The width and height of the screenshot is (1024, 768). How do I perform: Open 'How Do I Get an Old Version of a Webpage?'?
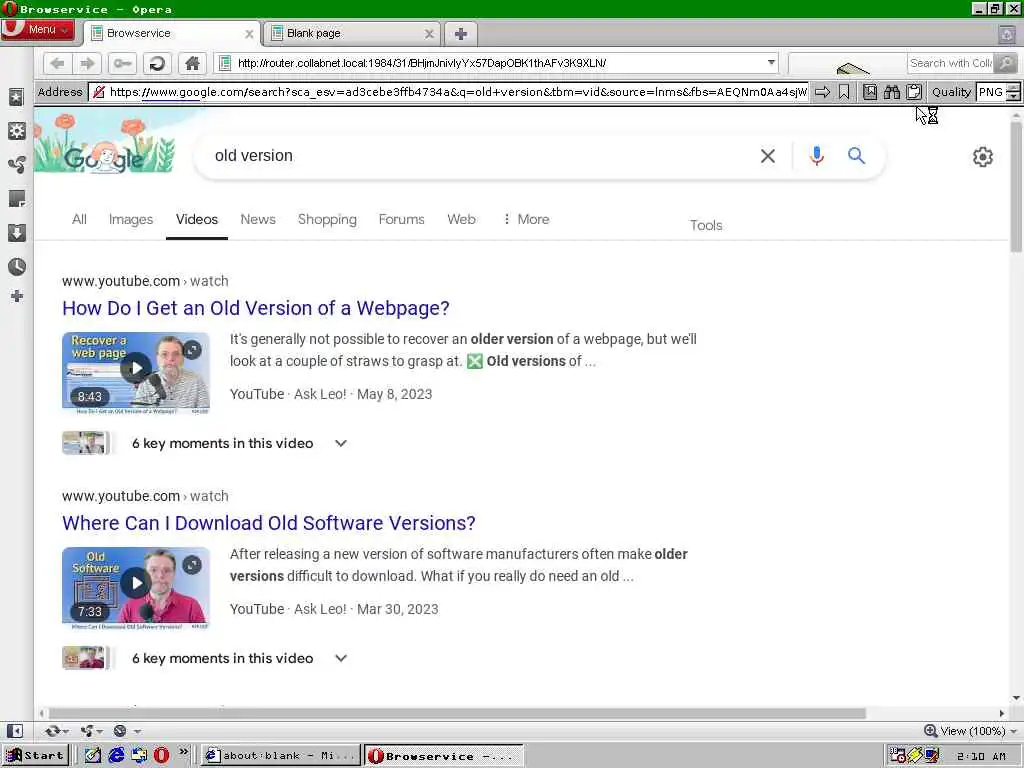tap(256, 308)
